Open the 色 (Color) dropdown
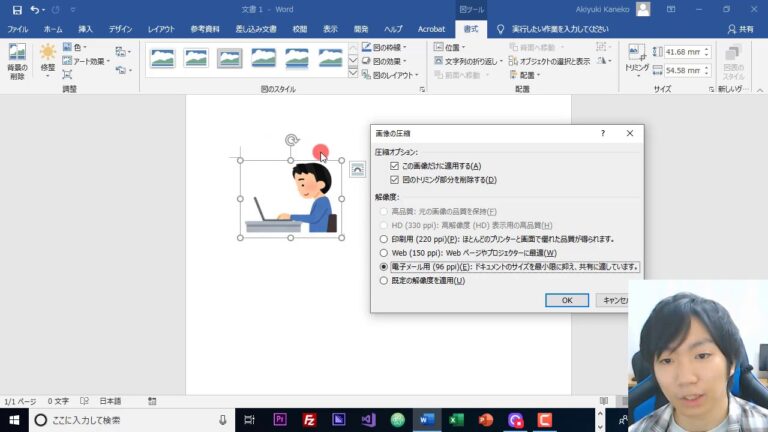This screenshot has width=768, height=432. click(75, 47)
